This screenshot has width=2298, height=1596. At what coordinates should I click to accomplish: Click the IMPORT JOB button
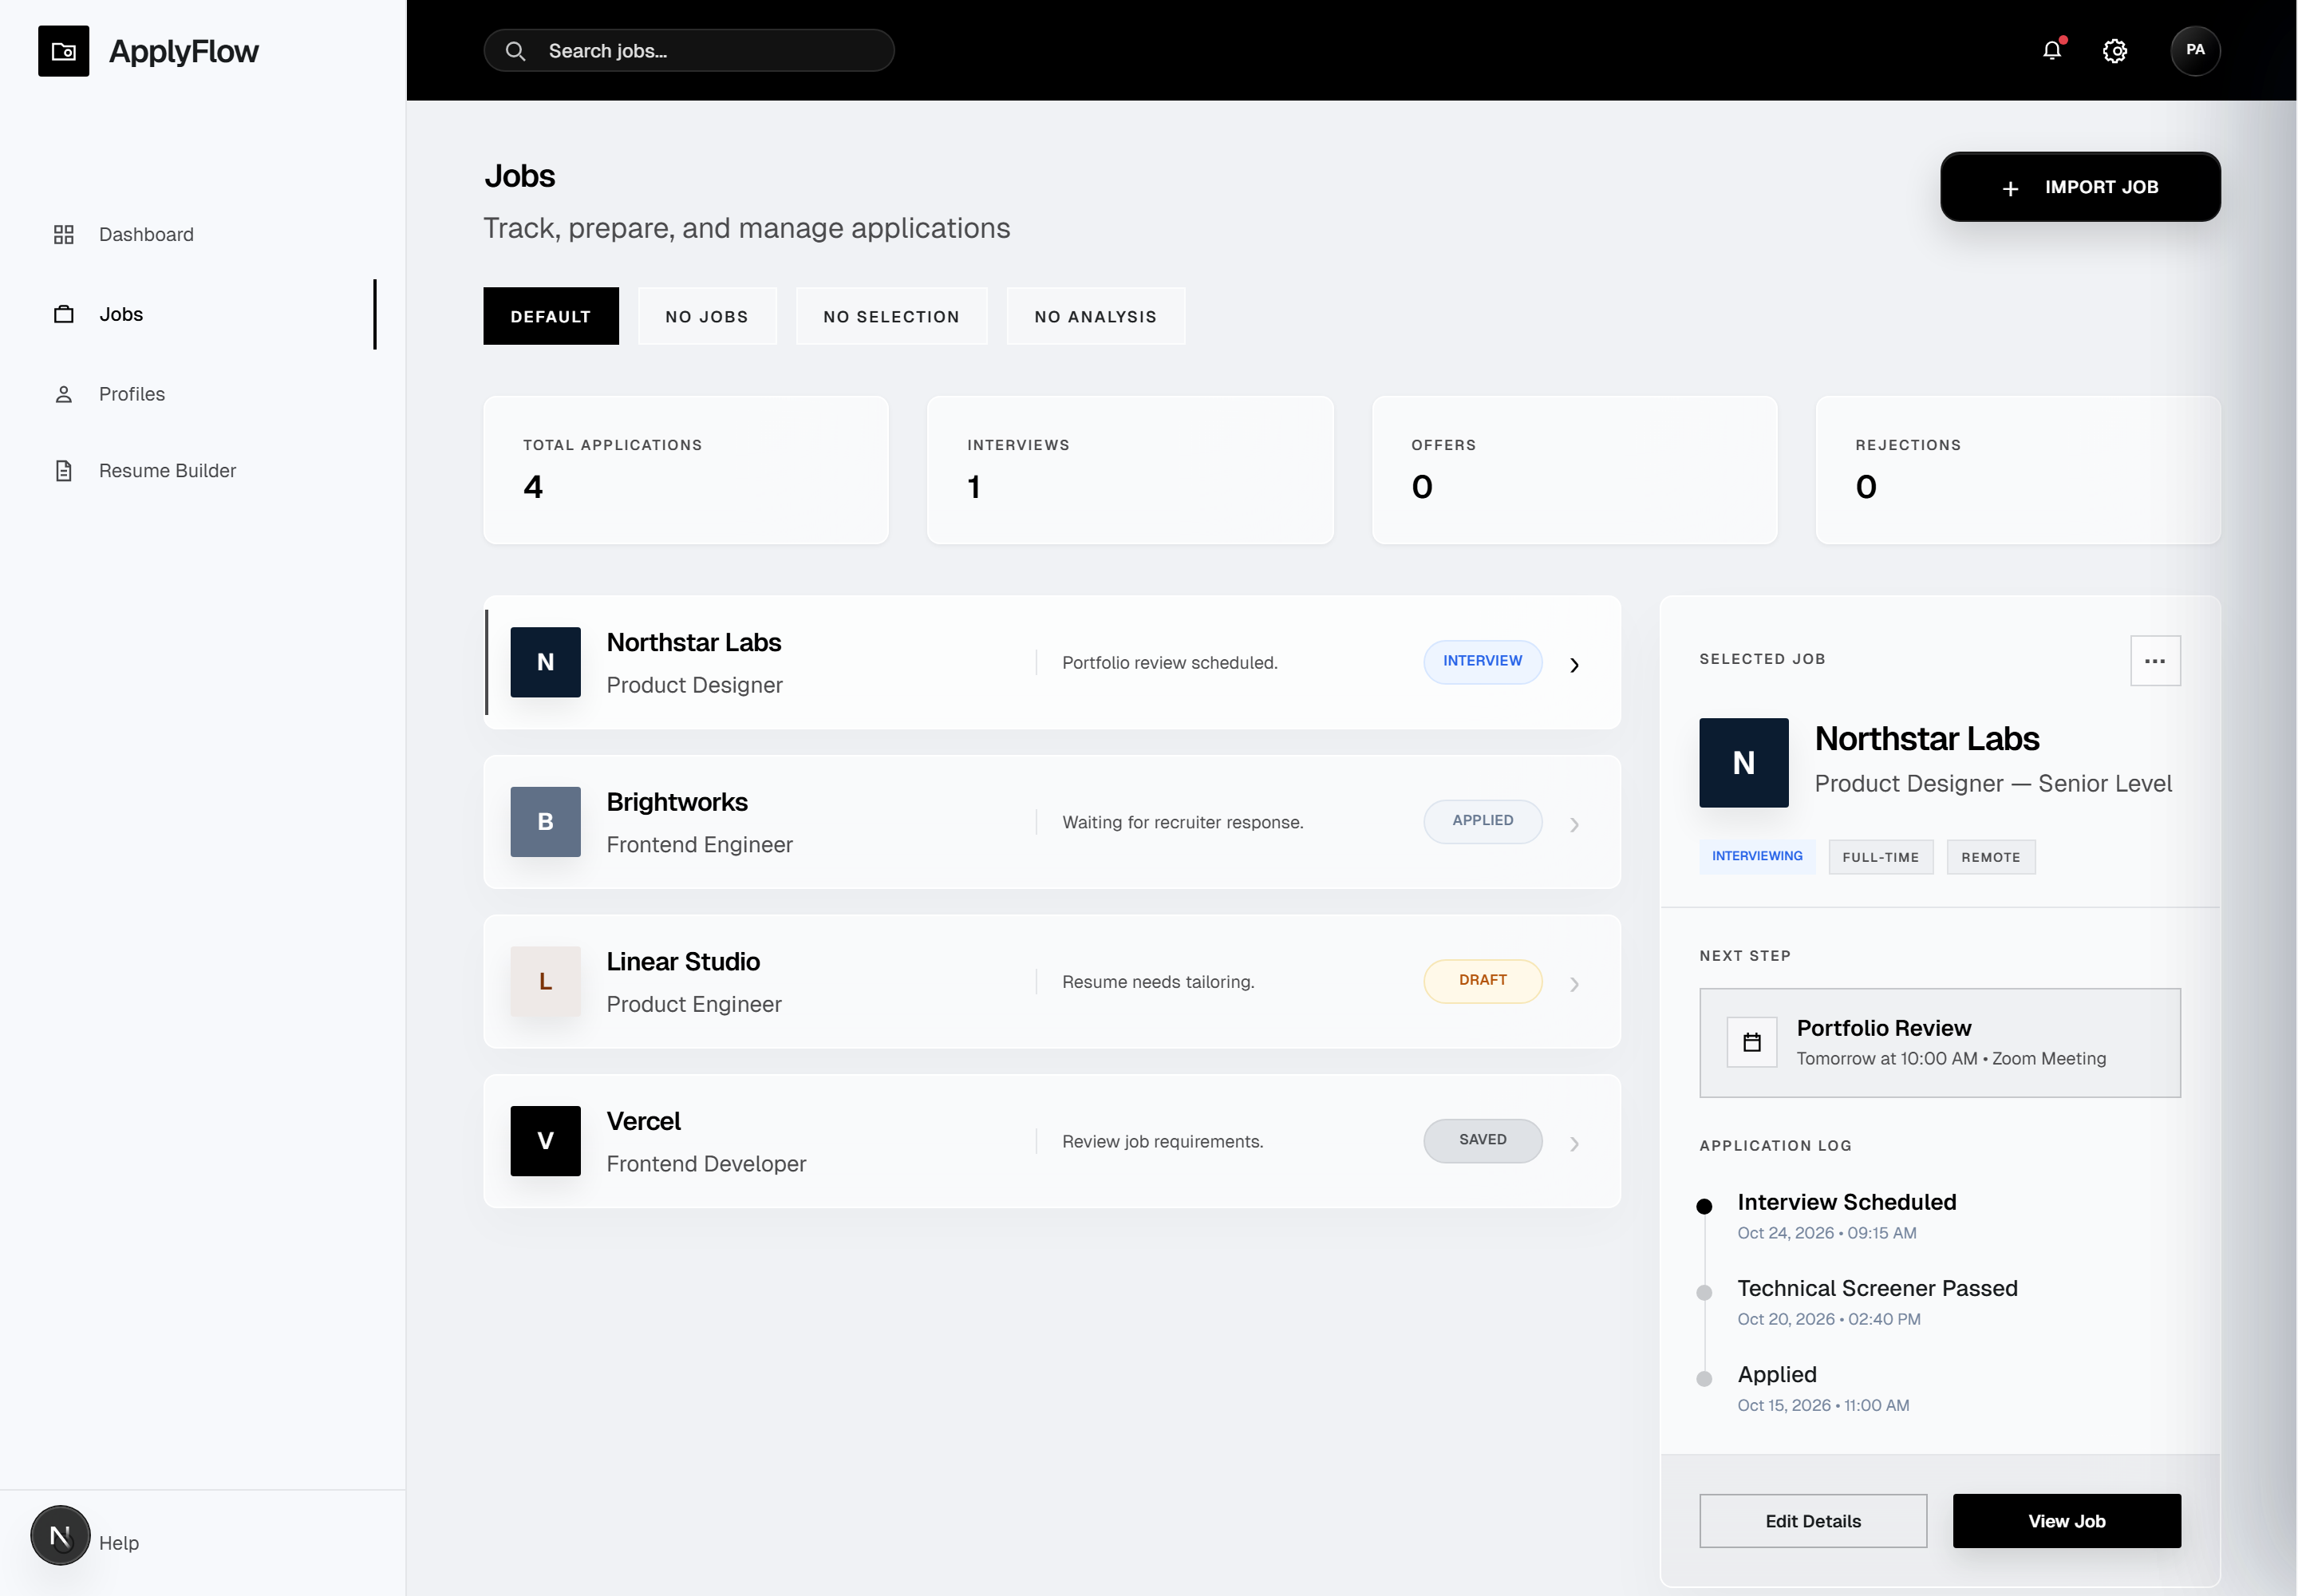click(x=2080, y=187)
